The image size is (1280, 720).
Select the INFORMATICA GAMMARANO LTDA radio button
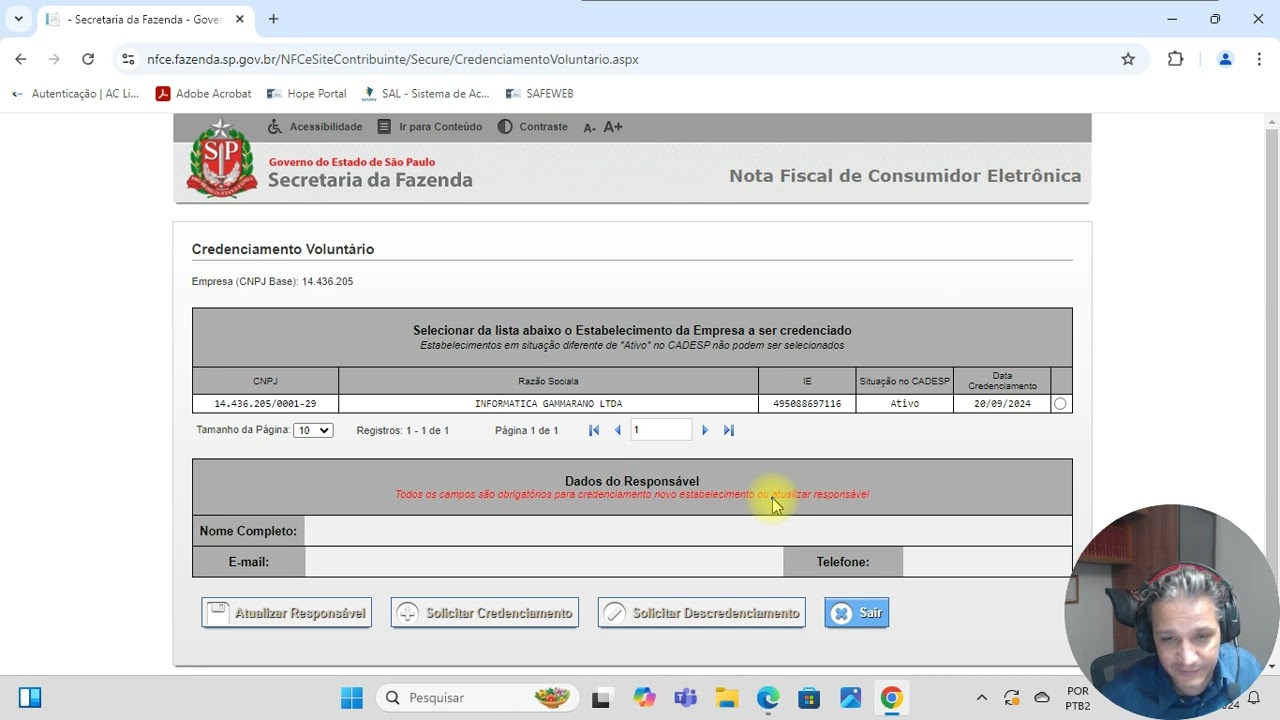click(x=1060, y=404)
